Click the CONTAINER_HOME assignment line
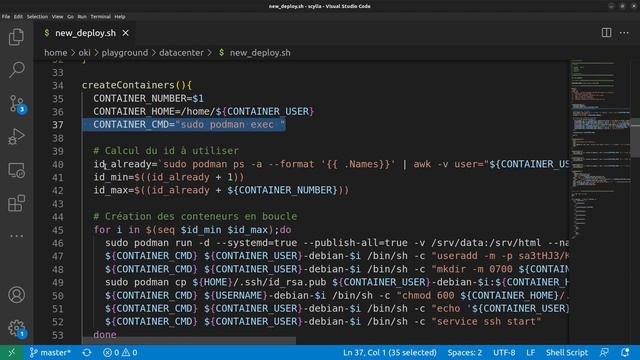640x360 pixels. (203, 111)
